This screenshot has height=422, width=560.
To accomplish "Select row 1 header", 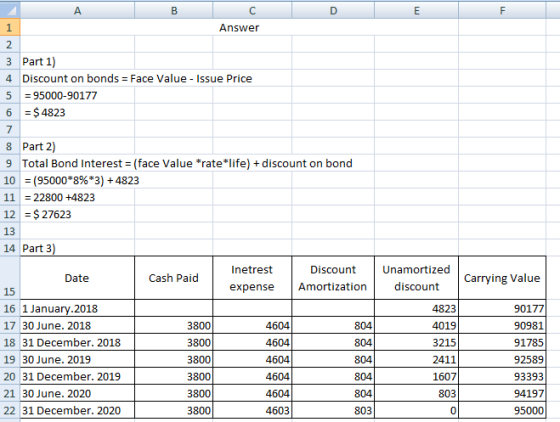I will coord(10,27).
